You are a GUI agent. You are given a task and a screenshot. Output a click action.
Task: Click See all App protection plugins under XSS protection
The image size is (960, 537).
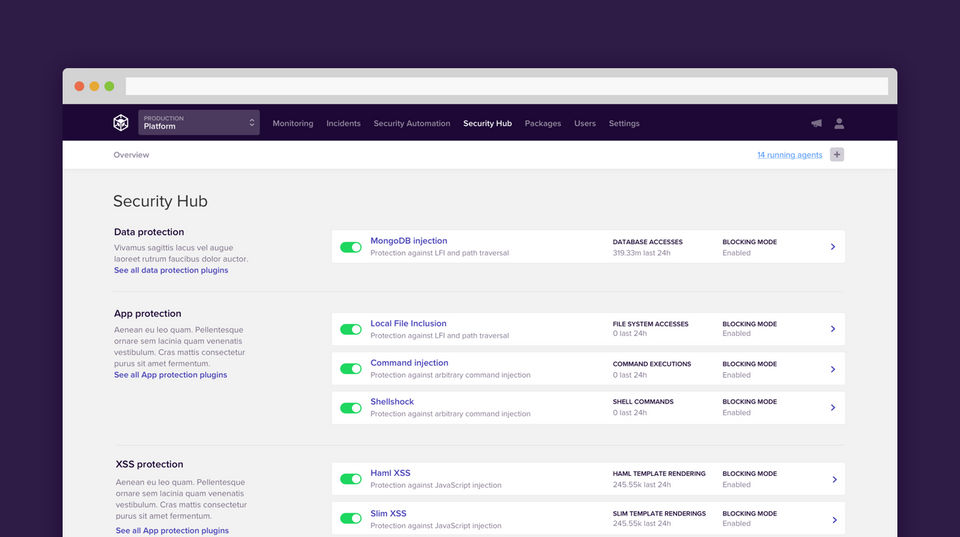pos(172,530)
